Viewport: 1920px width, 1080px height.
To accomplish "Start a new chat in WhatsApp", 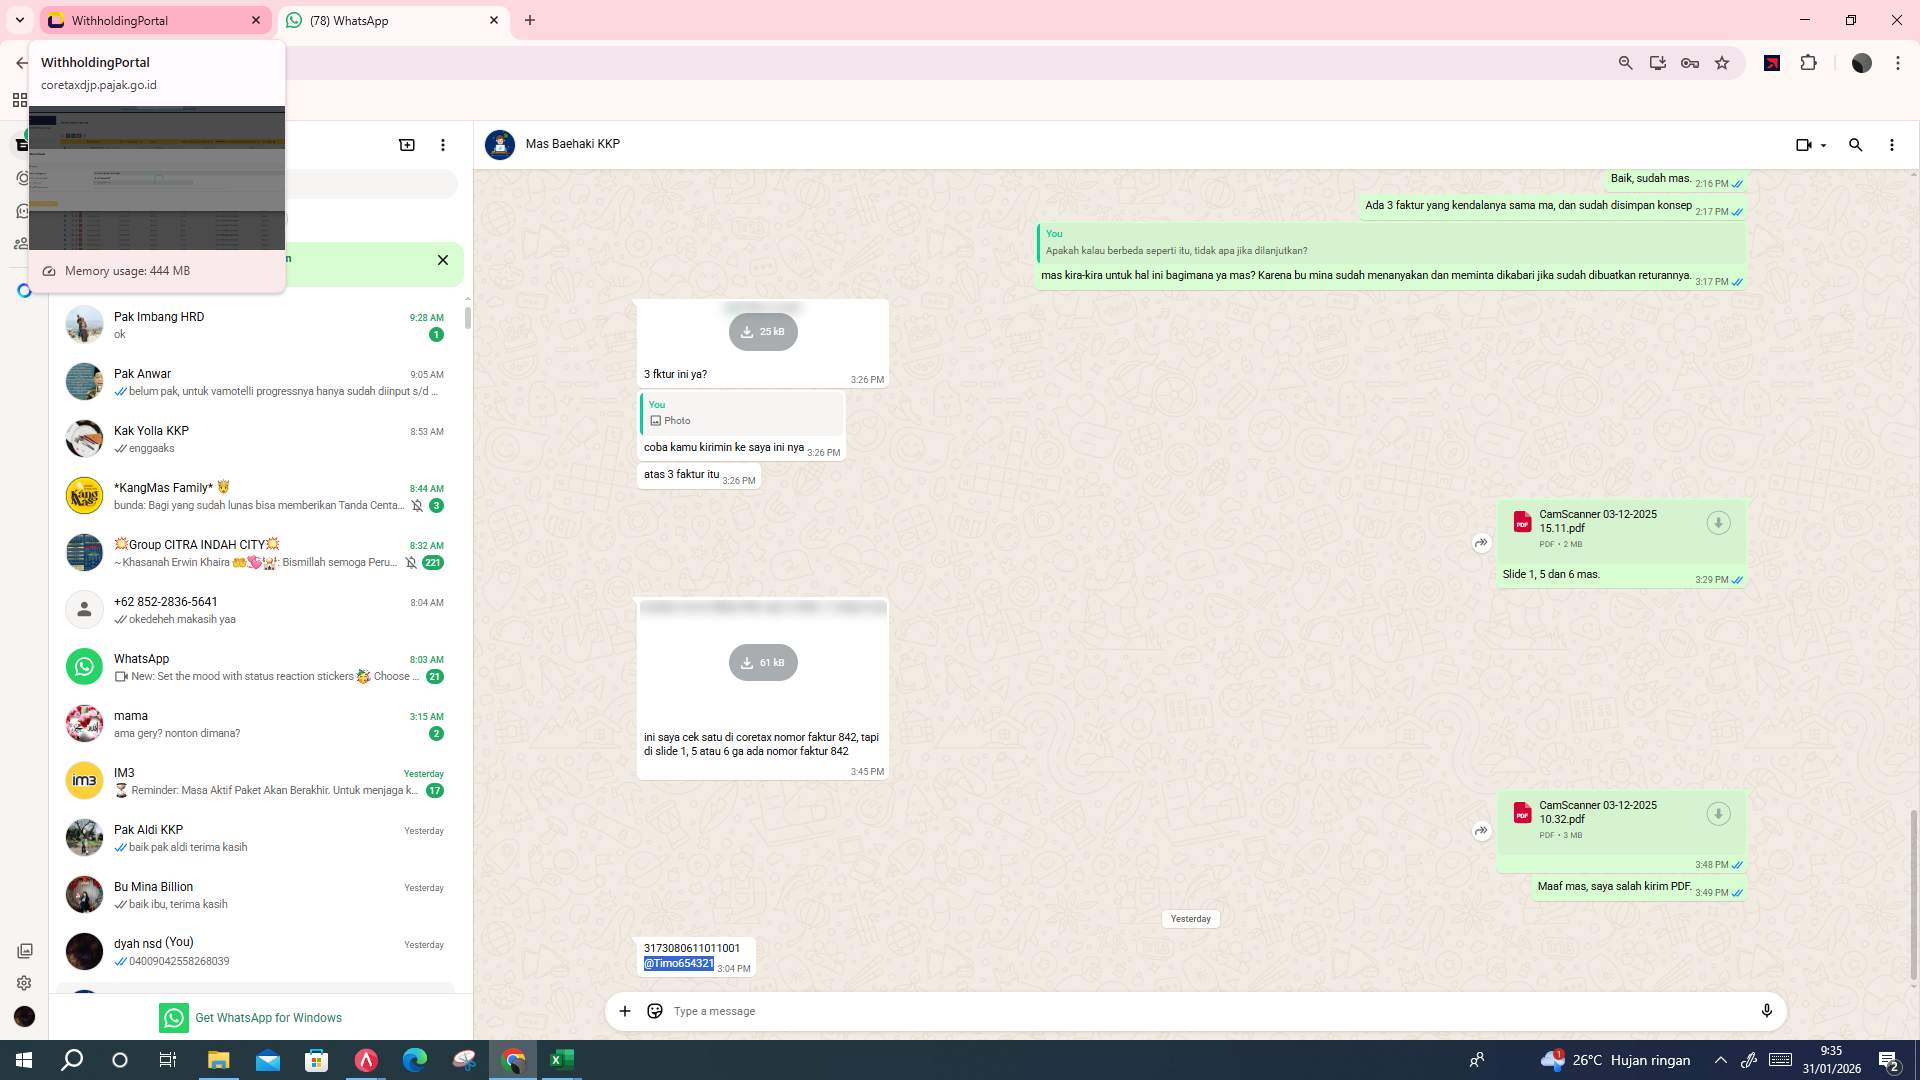I will [407, 144].
